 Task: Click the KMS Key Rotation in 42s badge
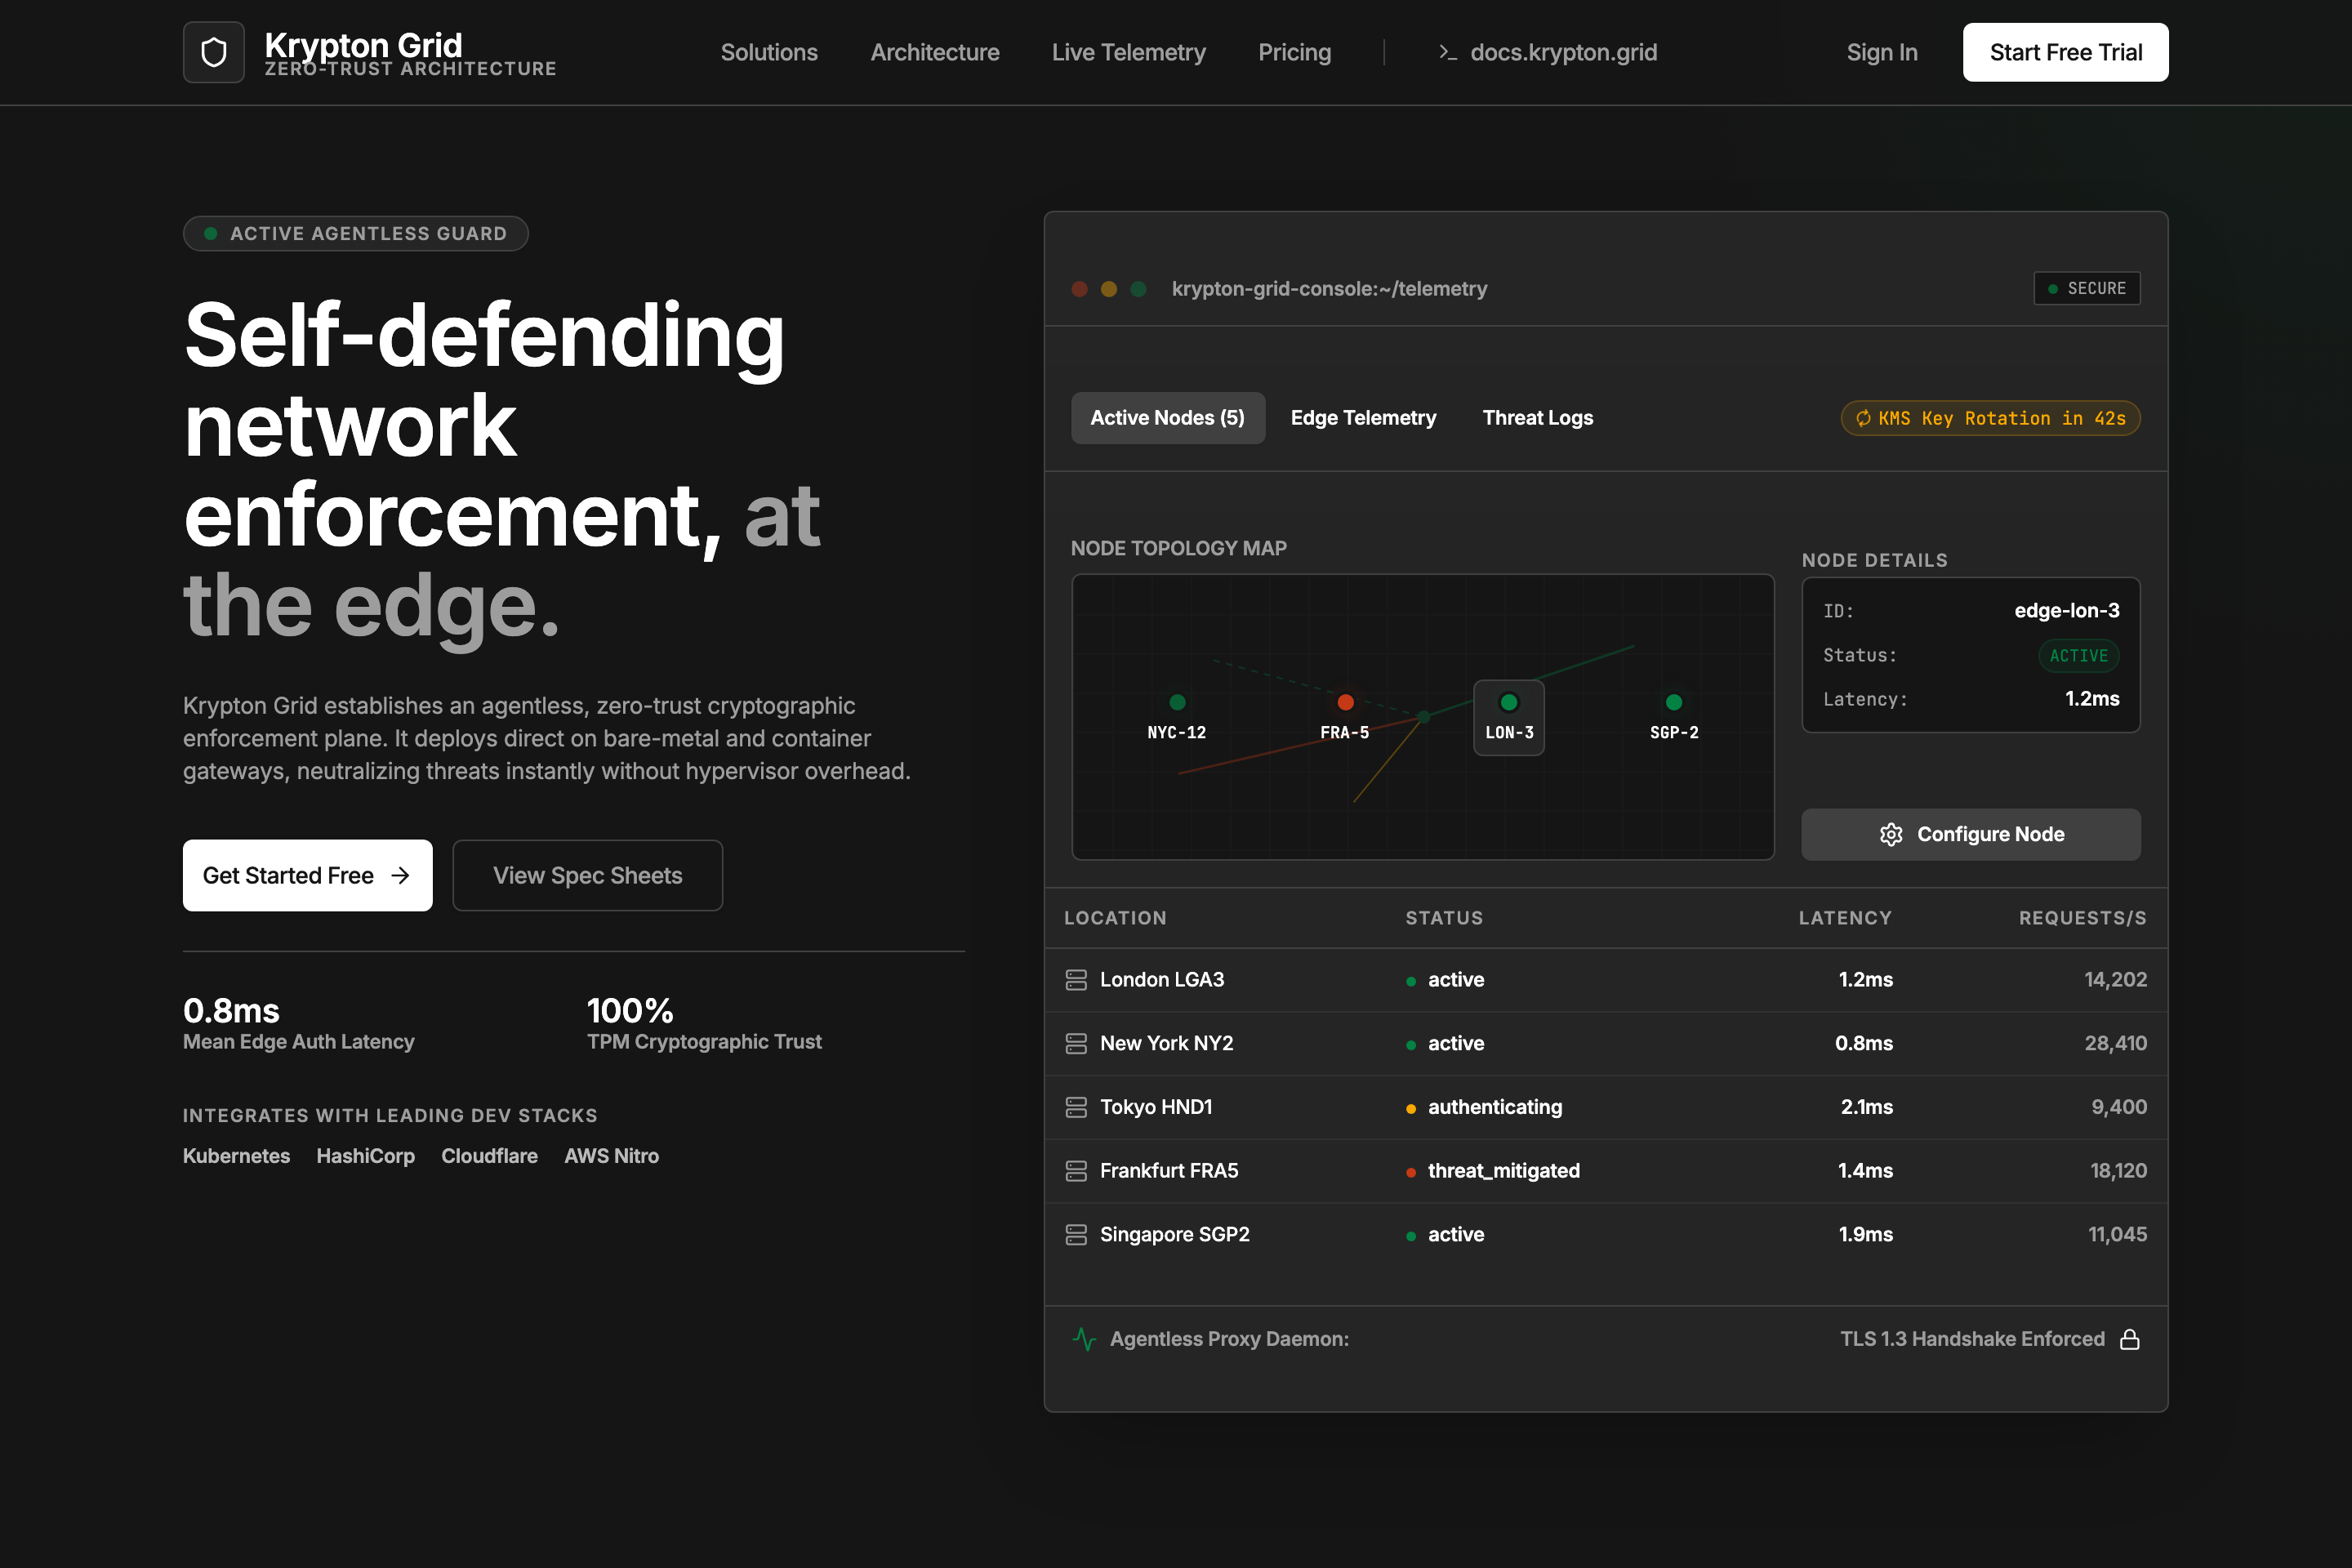tap(1991, 418)
